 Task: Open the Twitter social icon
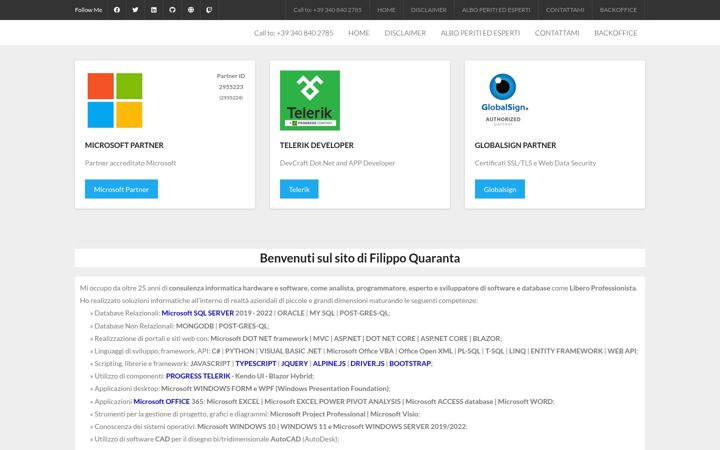(x=135, y=10)
